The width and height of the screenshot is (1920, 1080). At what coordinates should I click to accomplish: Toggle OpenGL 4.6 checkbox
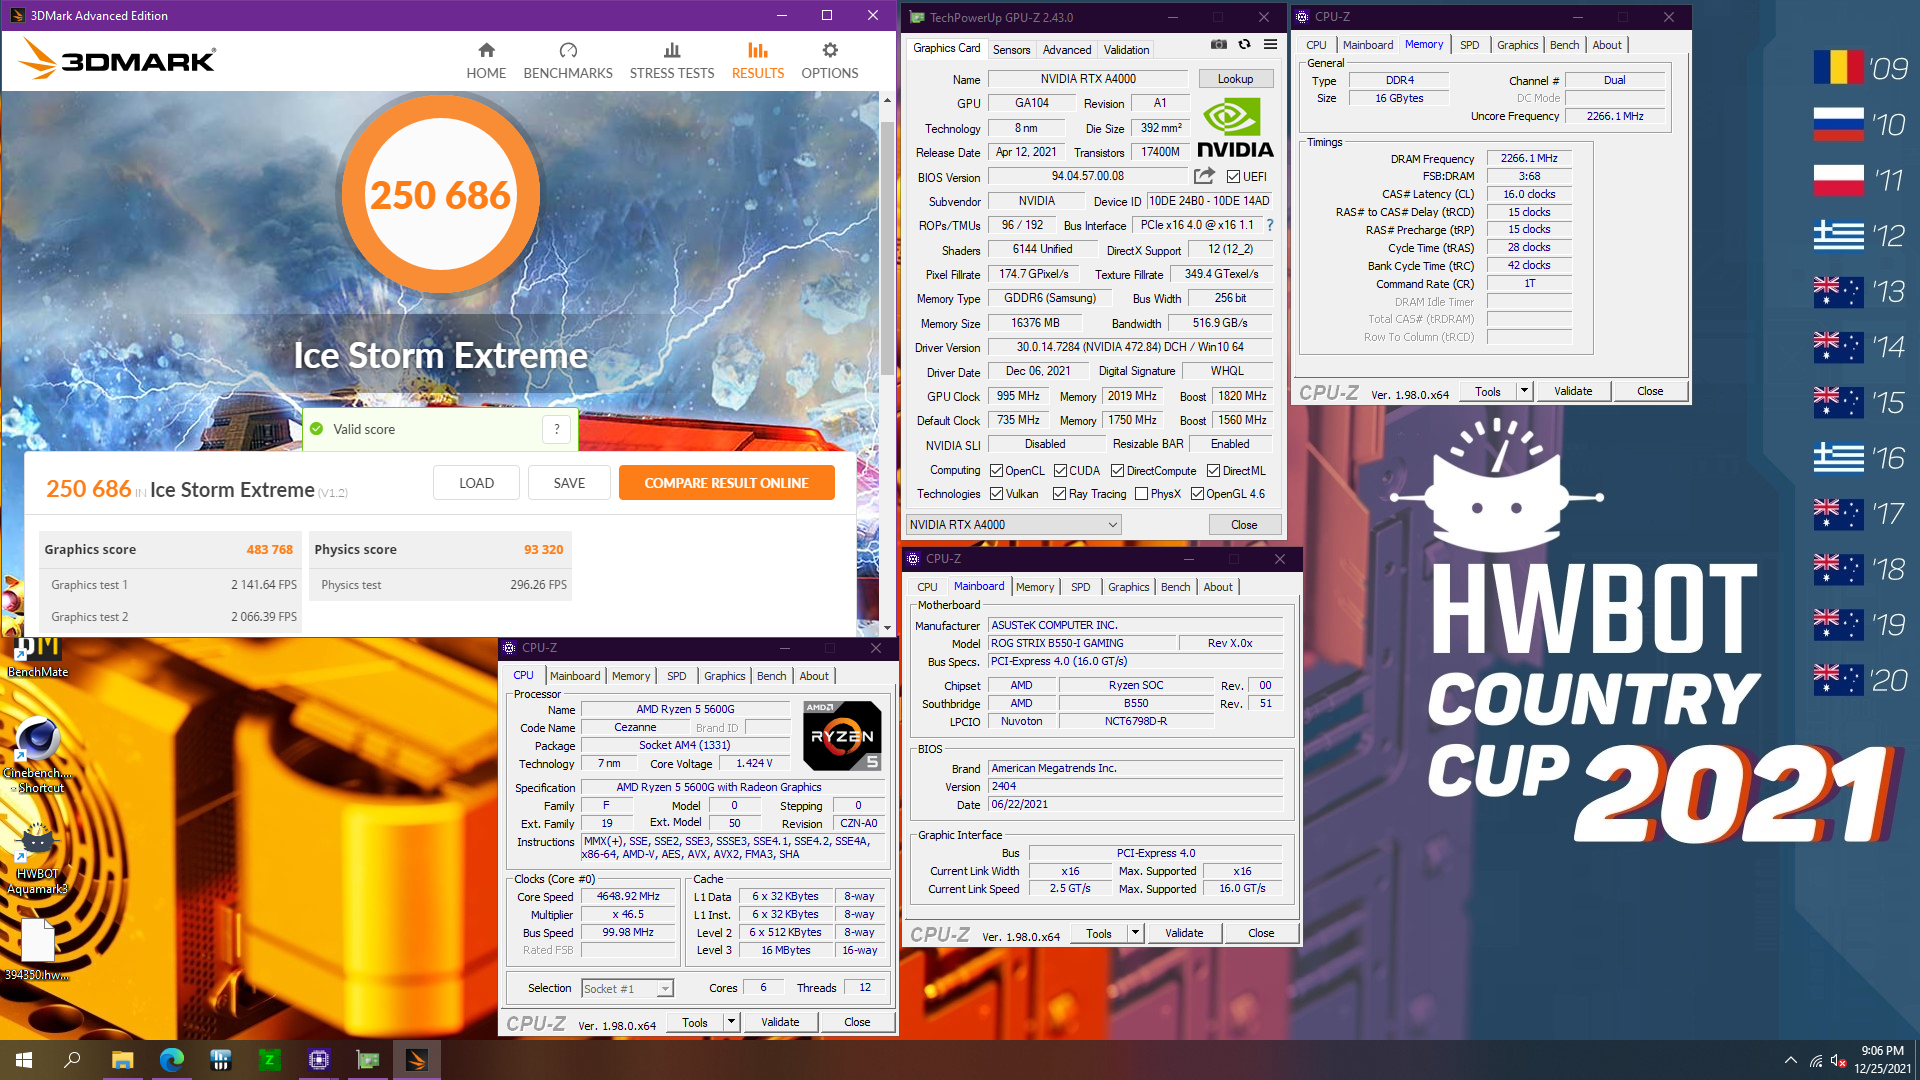(1197, 494)
